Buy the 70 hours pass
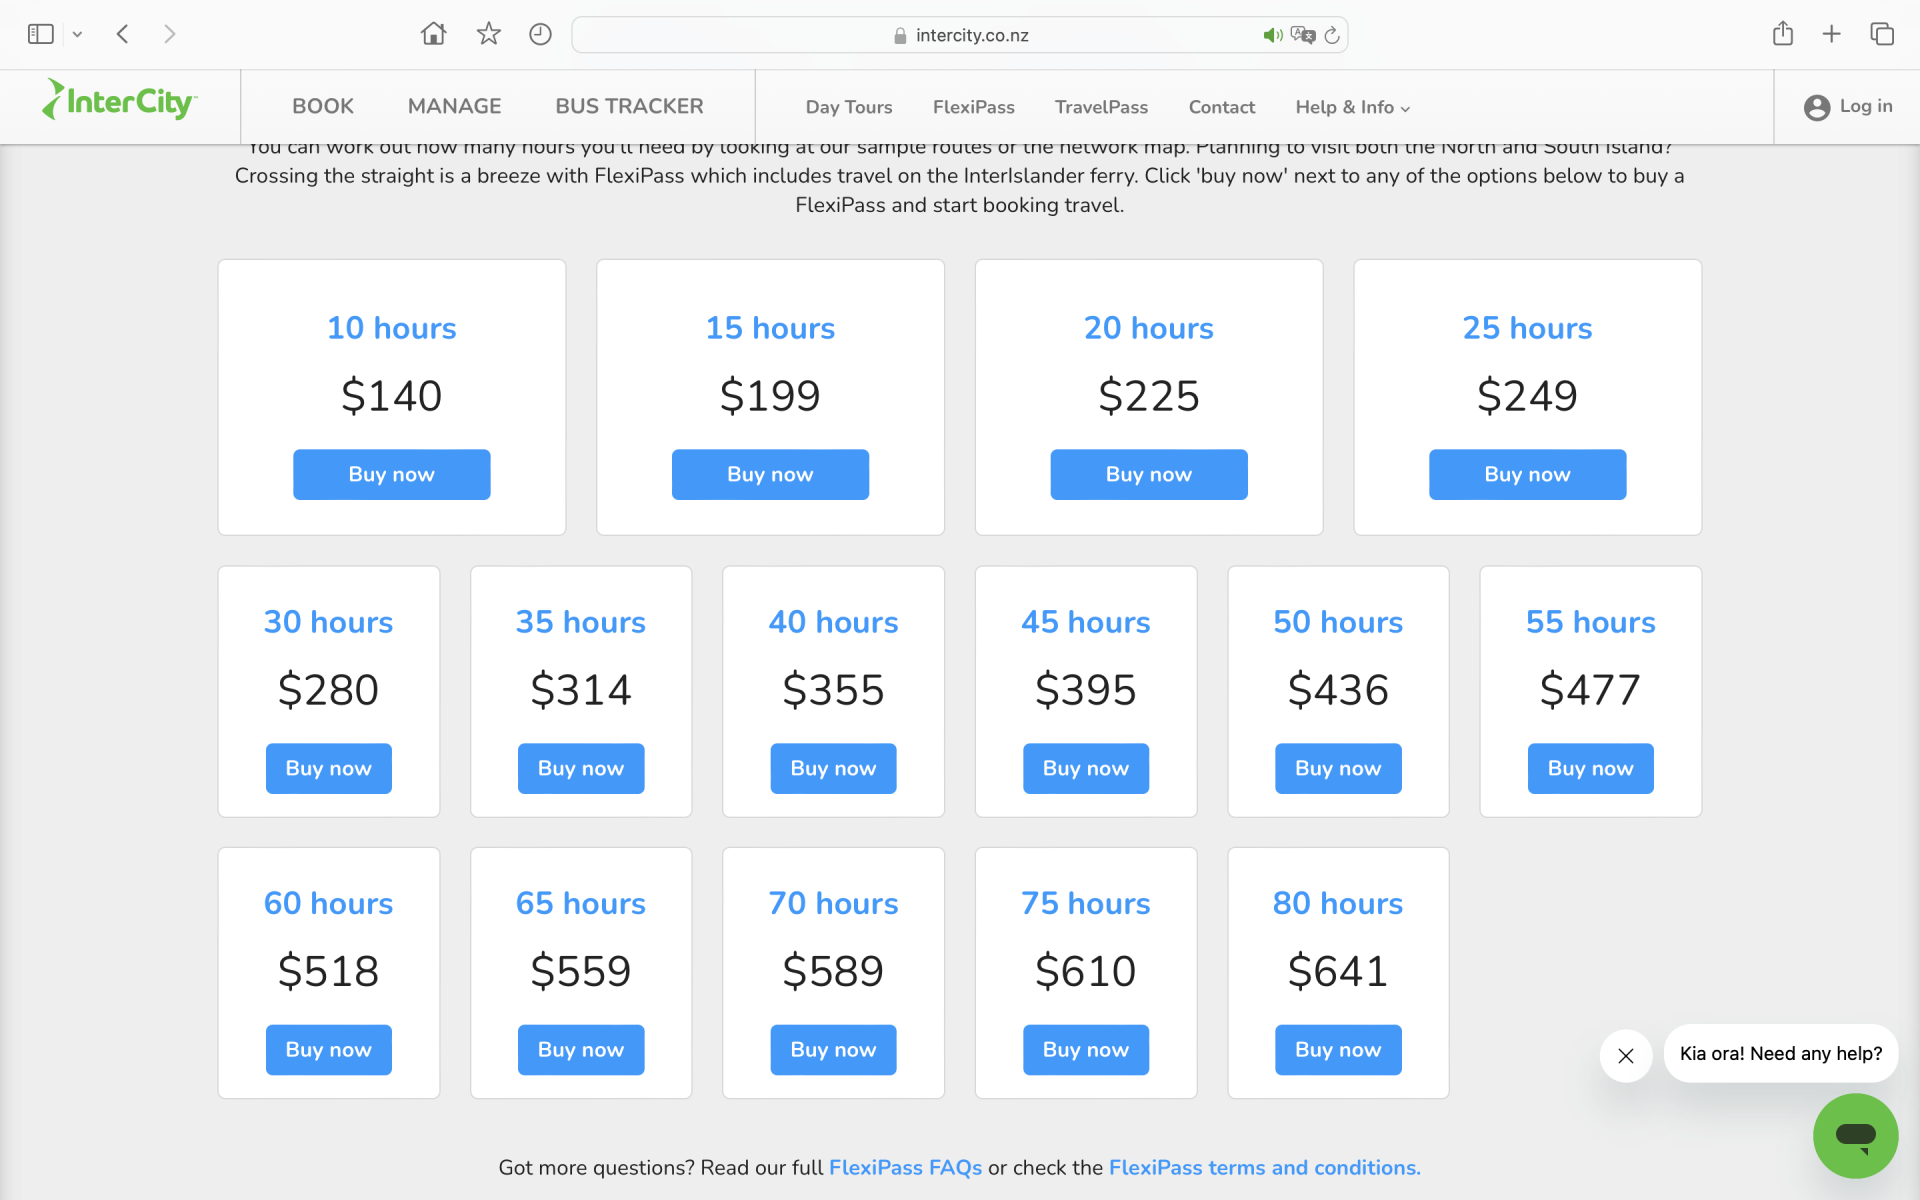Viewport: 1920px width, 1200px height. [x=833, y=1050]
